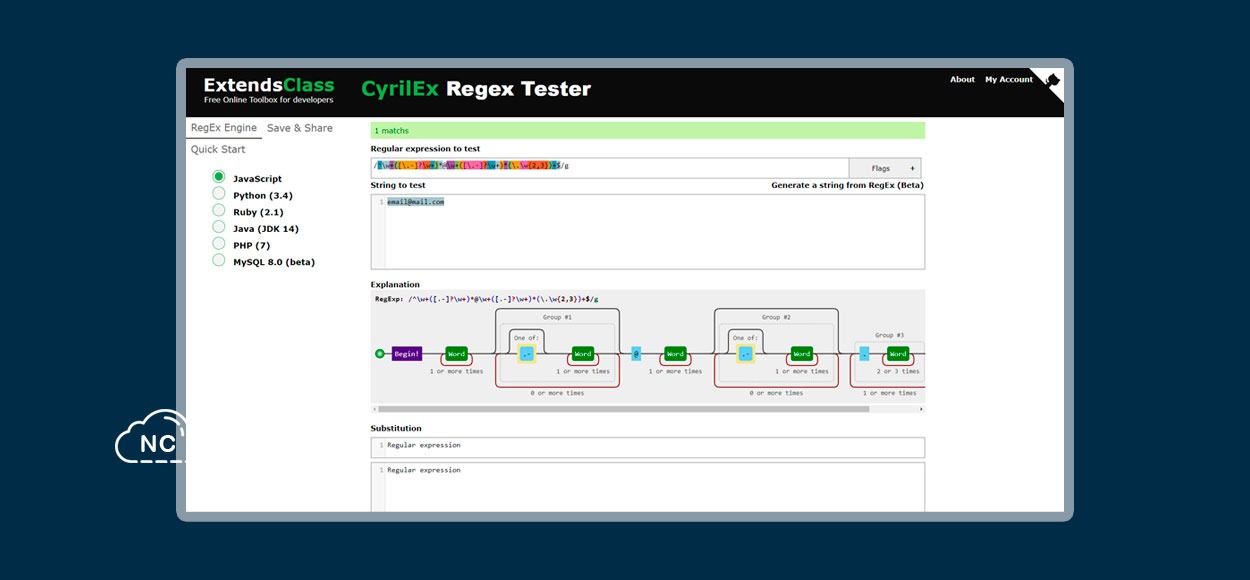The width and height of the screenshot is (1250, 580).
Task: Click the regular expression input field
Action: tap(610, 166)
